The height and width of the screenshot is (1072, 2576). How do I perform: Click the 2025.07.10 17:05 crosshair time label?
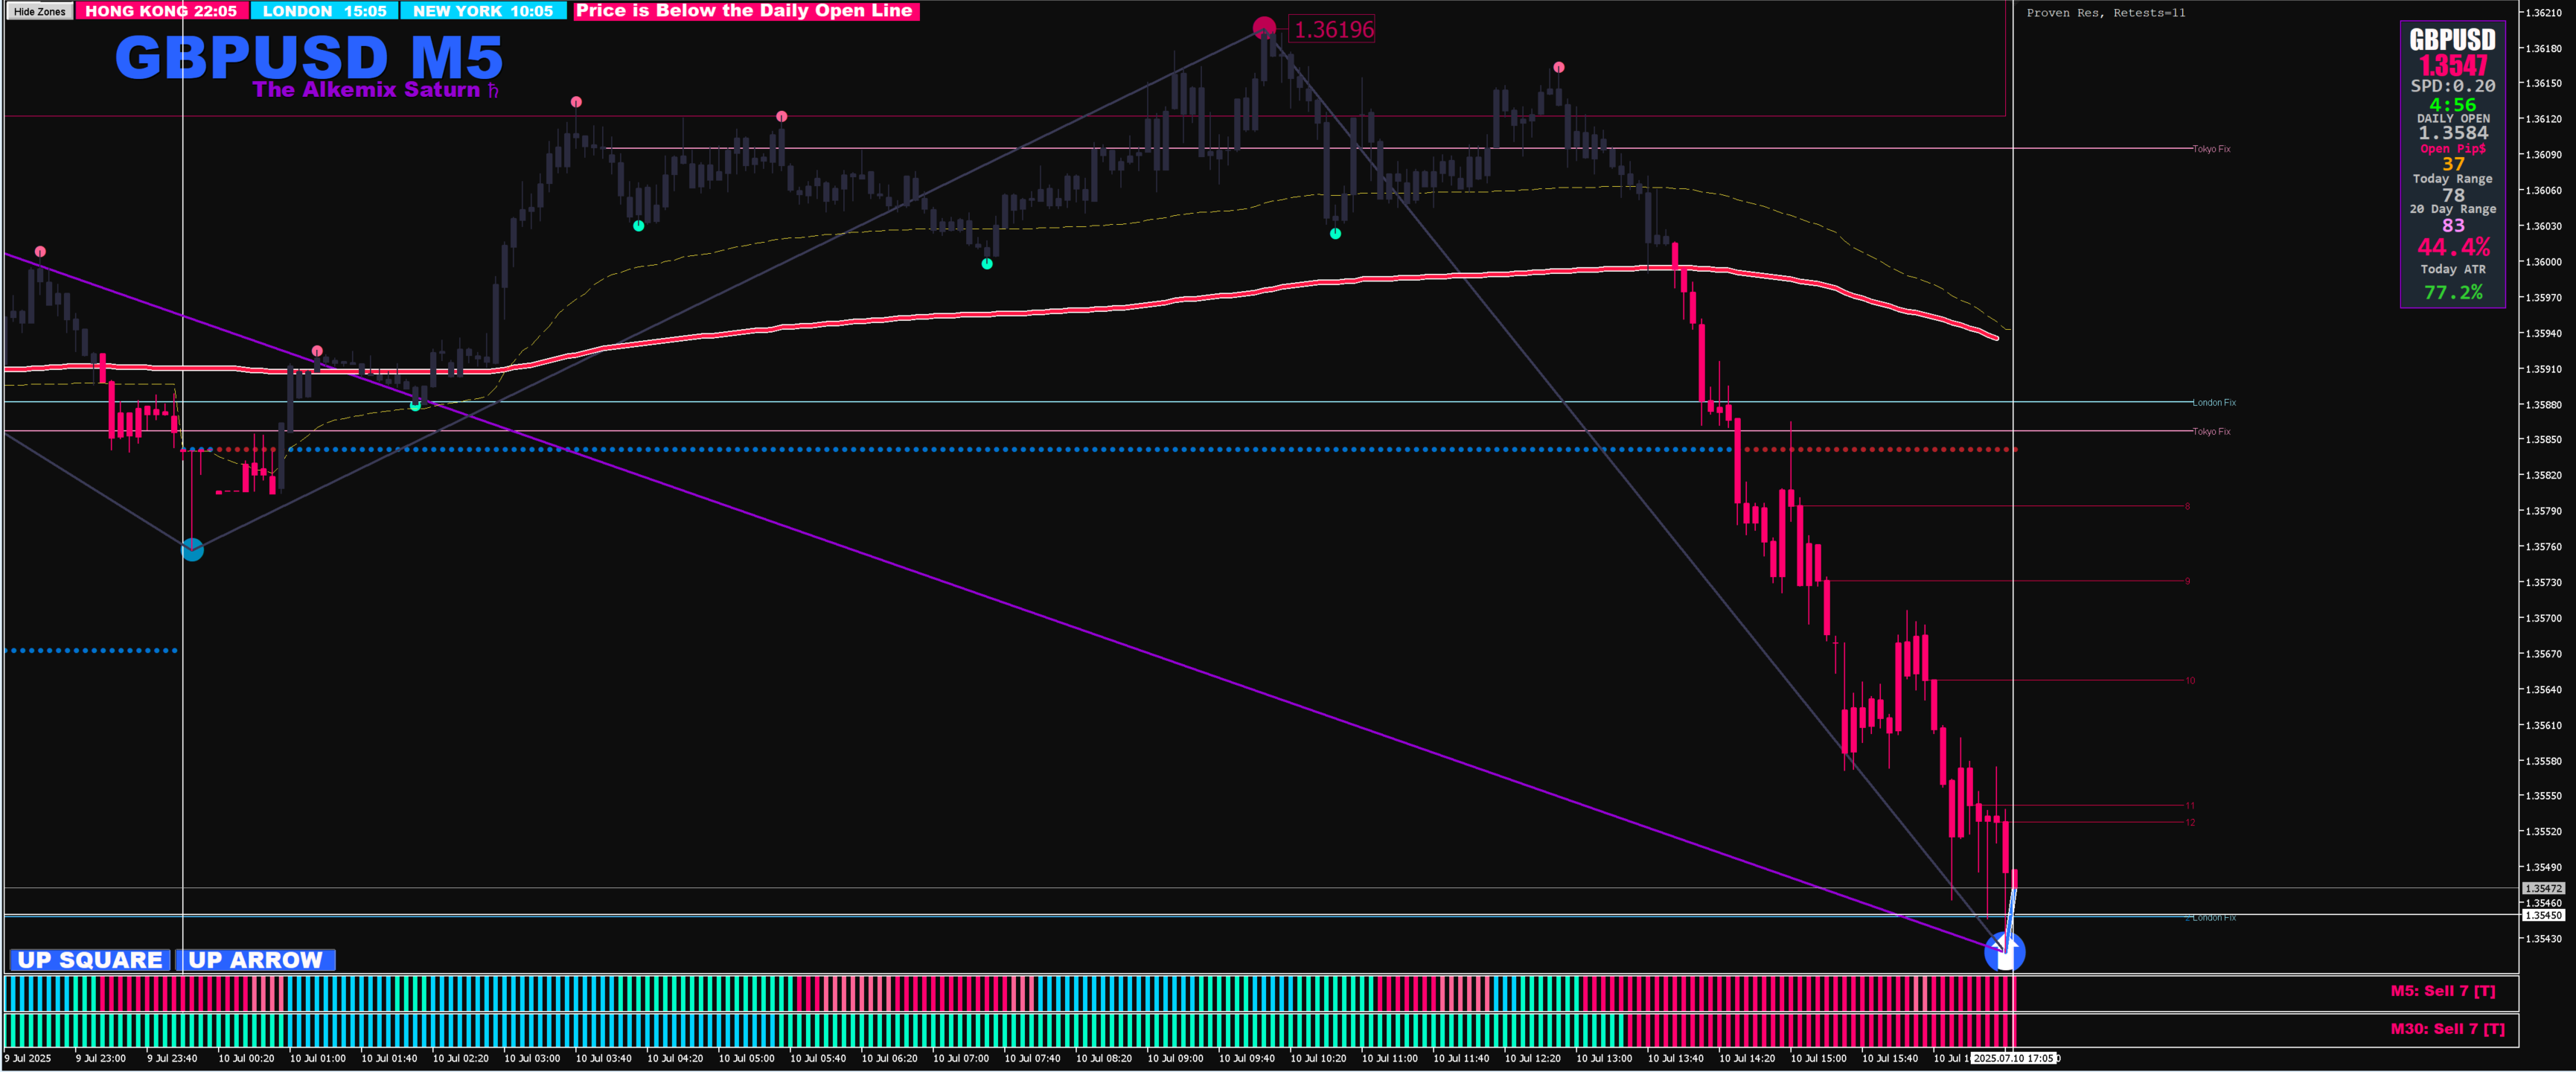2013,1058
